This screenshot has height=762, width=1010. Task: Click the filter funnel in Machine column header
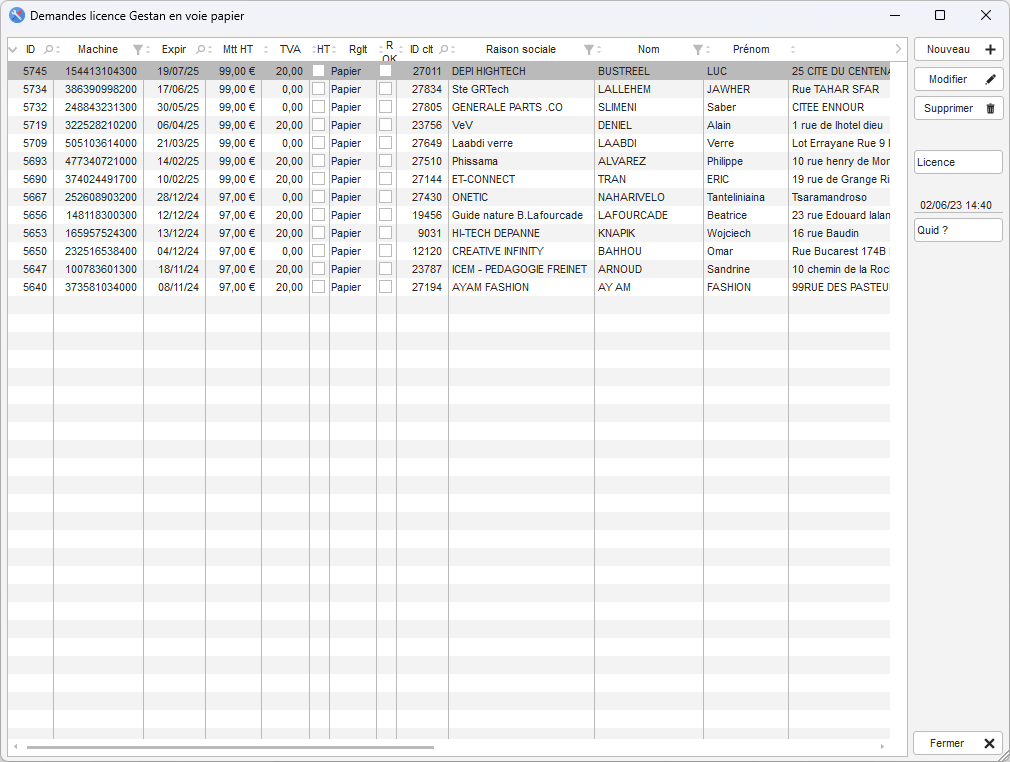point(138,50)
